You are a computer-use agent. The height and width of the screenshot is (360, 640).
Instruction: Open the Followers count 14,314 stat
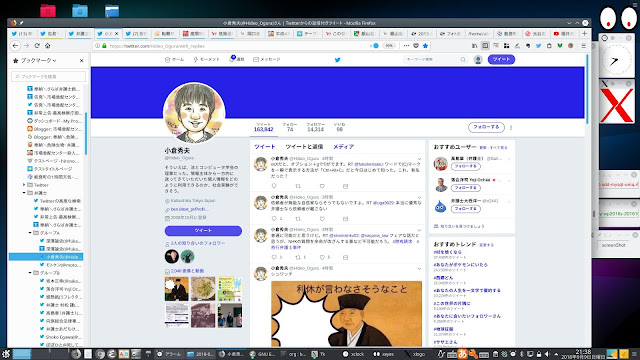point(316,127)
